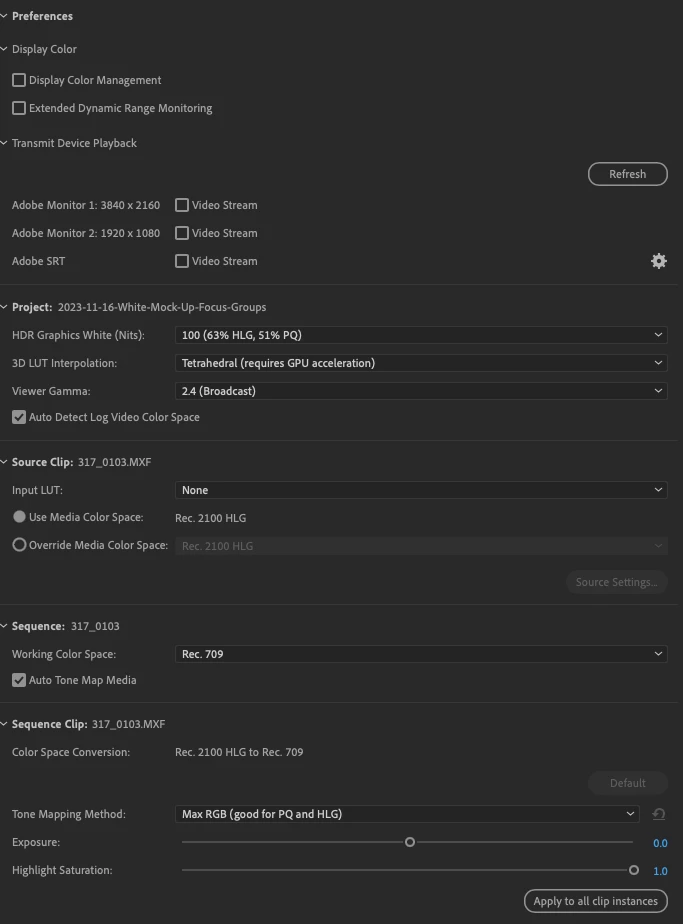
Task: Toggle Extended Dynamic Range Monitoring
Action: [x=19, y=108]
